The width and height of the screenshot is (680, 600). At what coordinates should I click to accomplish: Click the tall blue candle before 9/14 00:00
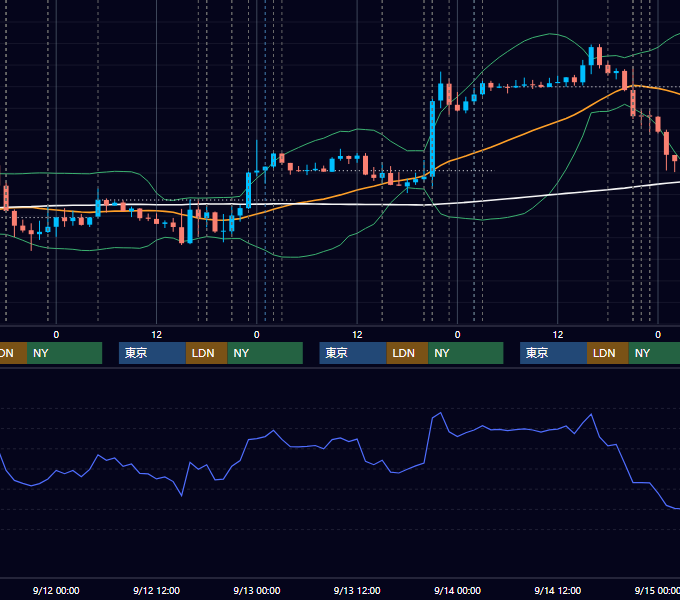click(432, 139)
